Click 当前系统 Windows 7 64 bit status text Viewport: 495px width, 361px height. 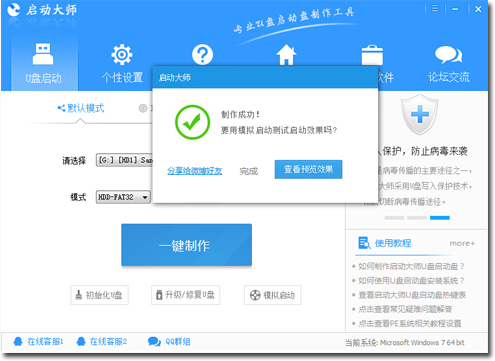pyautogui.click(x=404, y=343)
